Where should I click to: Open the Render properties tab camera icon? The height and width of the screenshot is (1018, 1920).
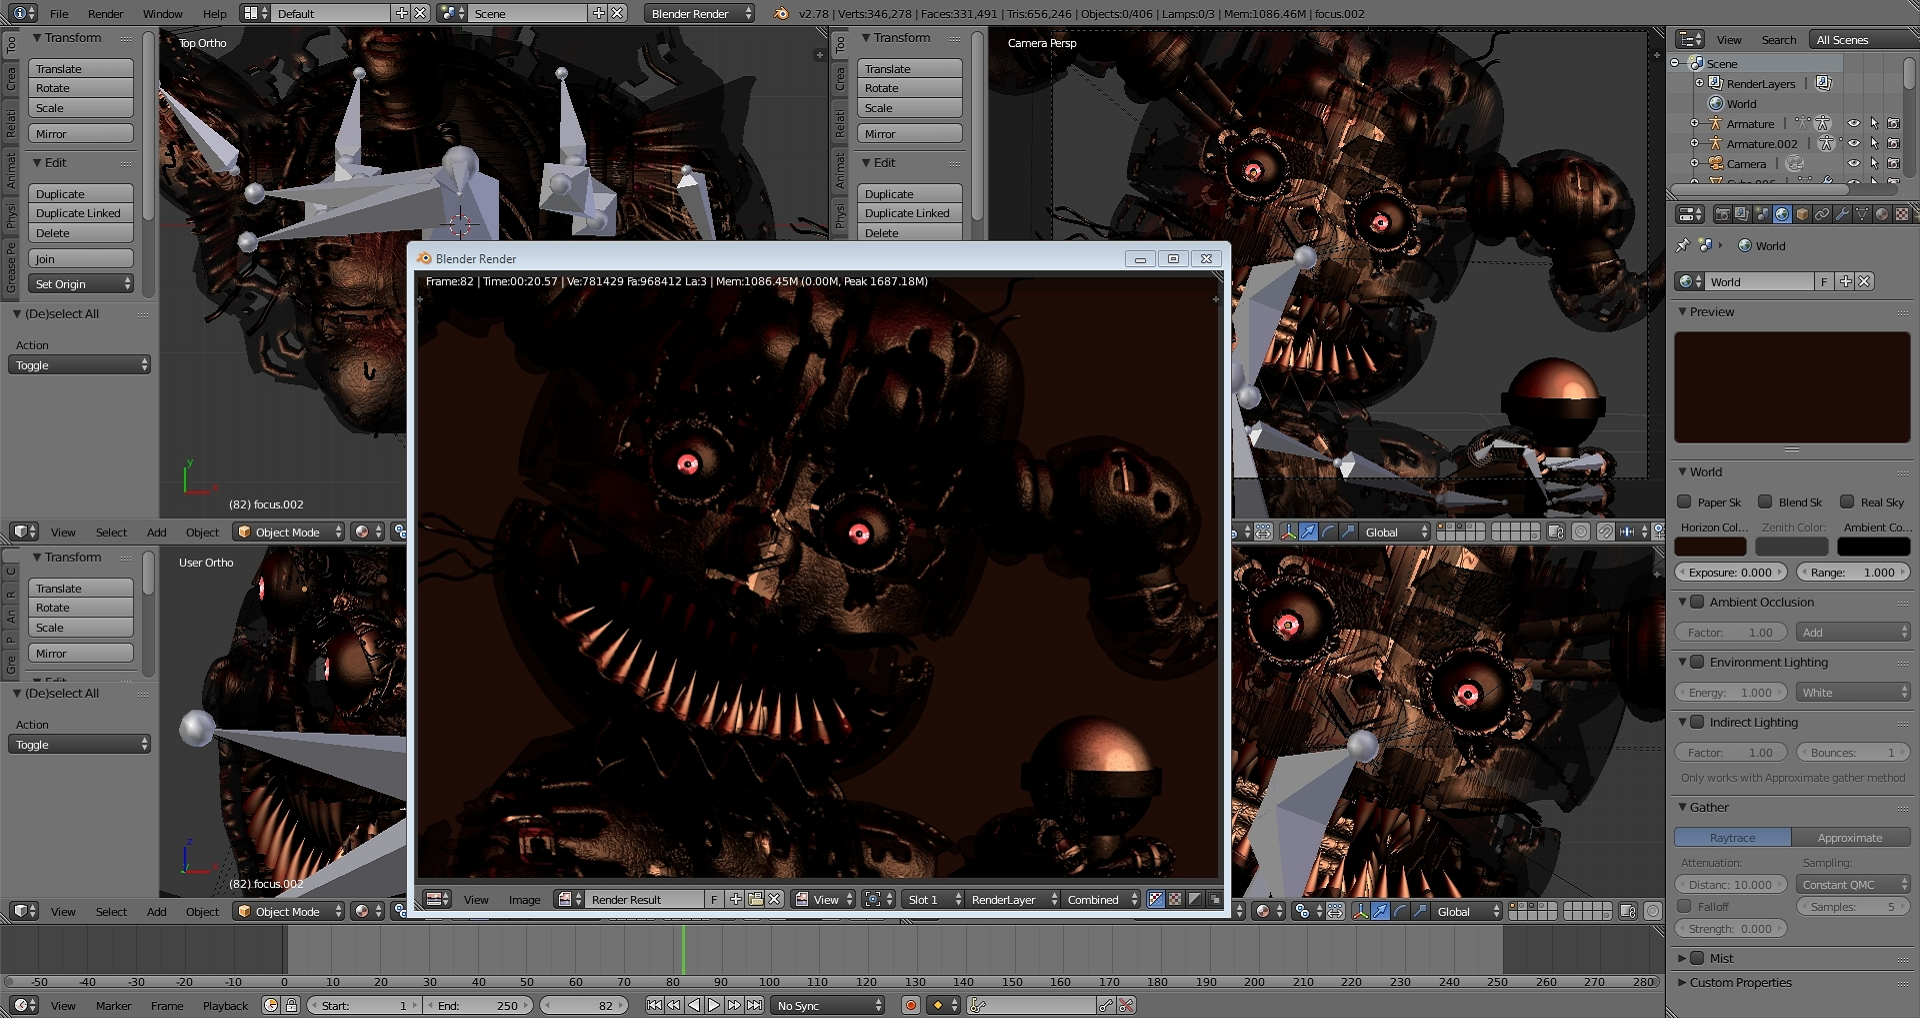point(1722,214)
